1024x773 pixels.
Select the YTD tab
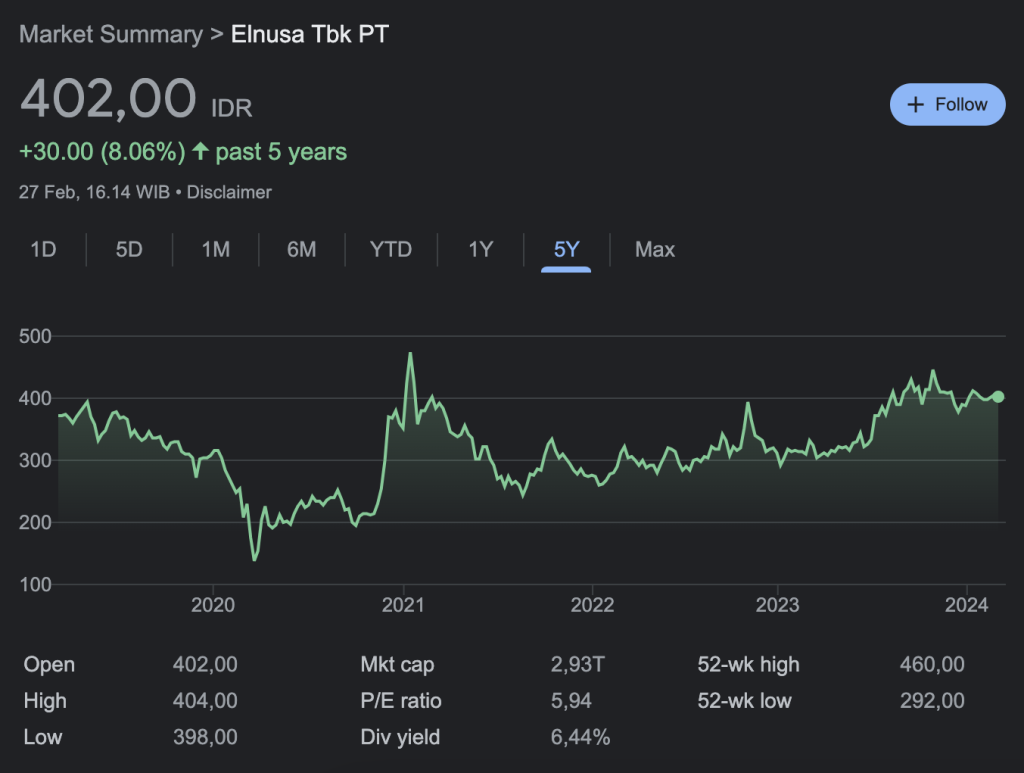coord(391,250)
